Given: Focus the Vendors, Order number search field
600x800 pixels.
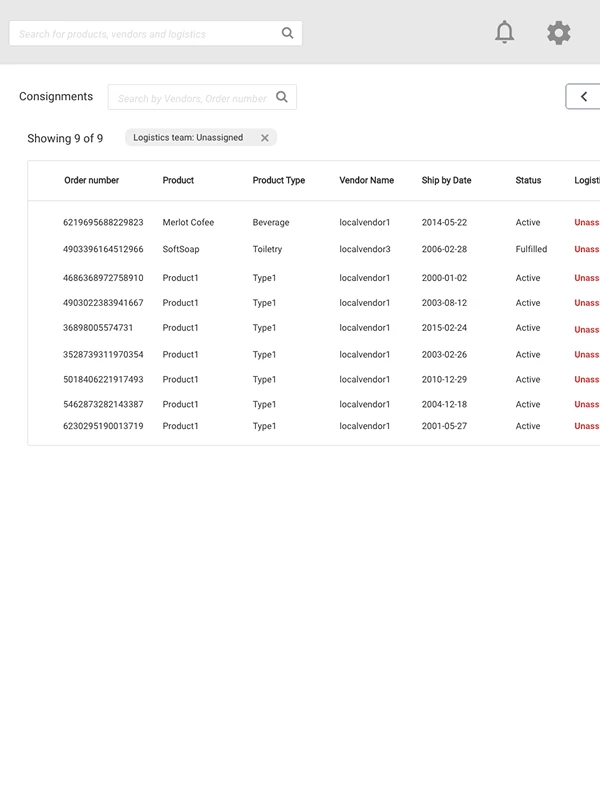Looking at the screenshot, I should pyautogui.click(x=202, y=97).
